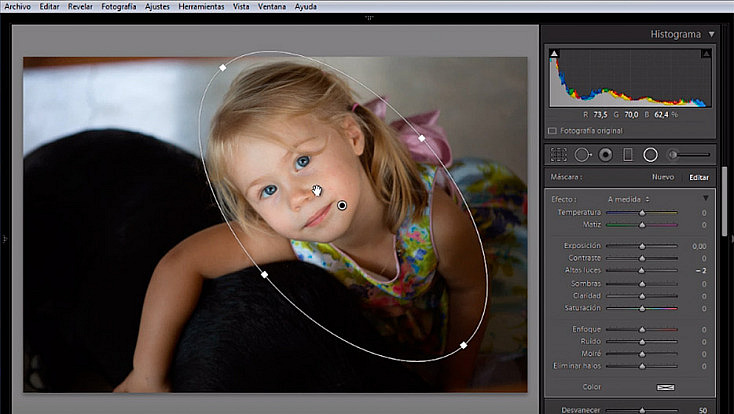
Task: Adjust the Eliminar halos slider handle
Action: click(642, 366)
